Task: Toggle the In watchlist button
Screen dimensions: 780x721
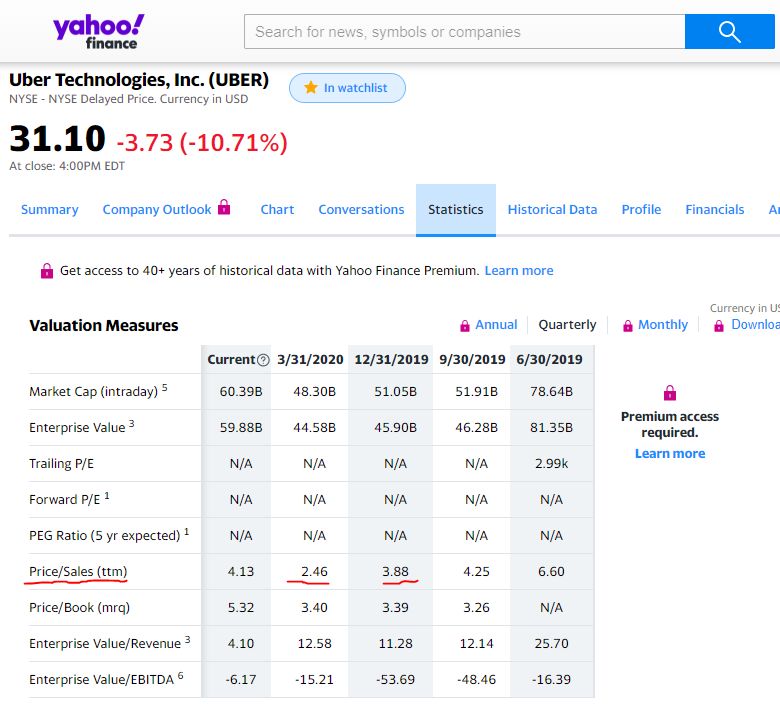Action: [347, 88]
